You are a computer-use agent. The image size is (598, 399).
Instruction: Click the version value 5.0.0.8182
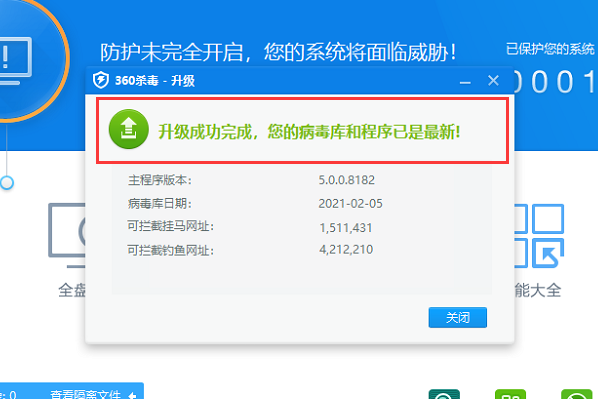click(346, 180)
